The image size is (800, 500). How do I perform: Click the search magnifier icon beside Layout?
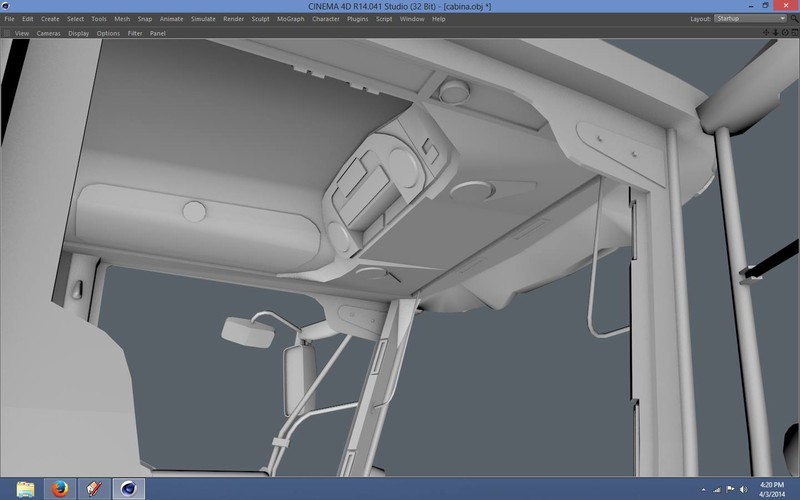click(x=795, y=18)
